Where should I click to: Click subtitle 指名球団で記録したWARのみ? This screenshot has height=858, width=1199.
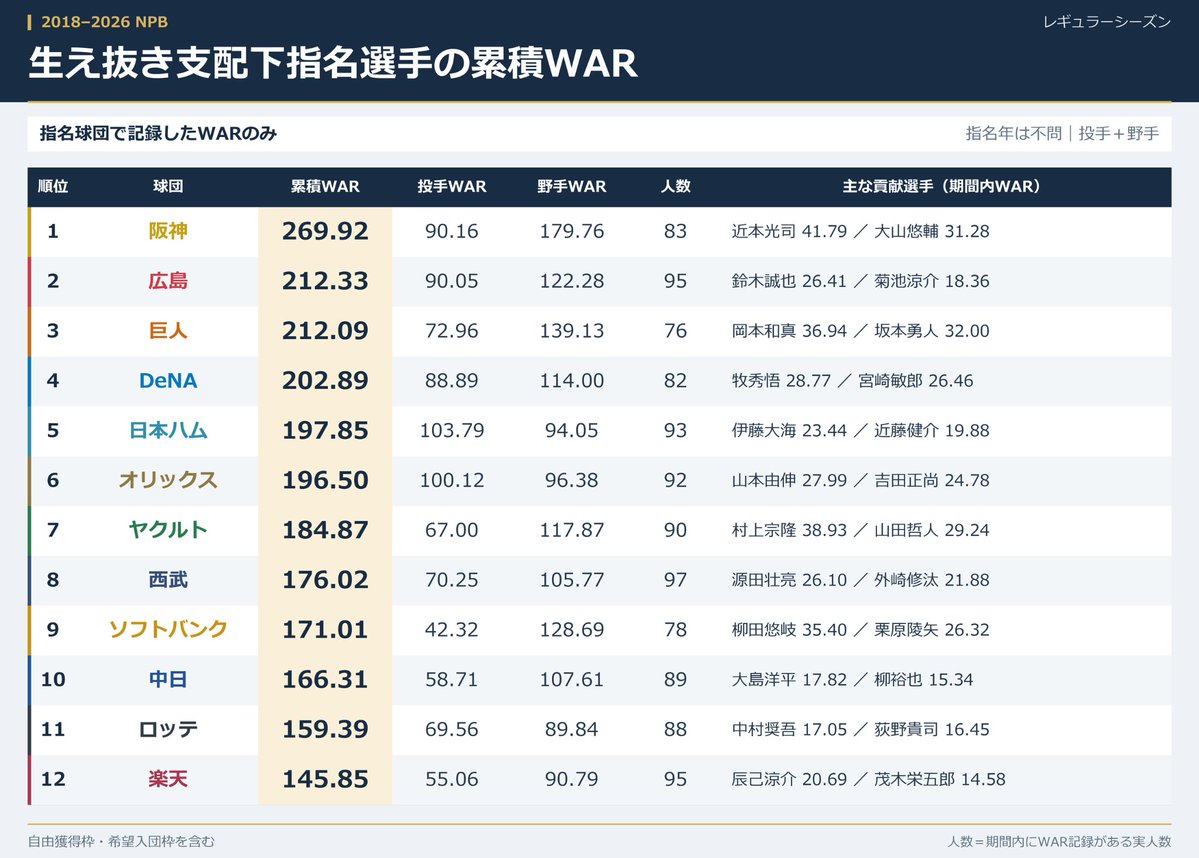158,133
